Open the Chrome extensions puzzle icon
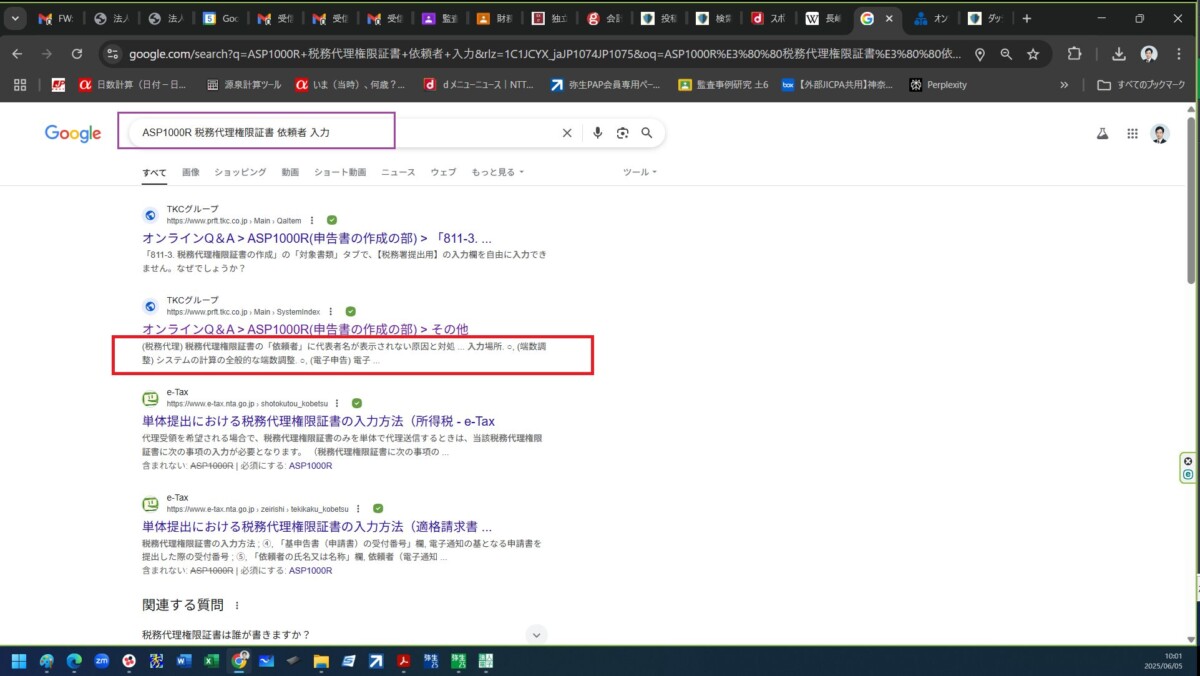Viewport: 1200px width, 676px height. pyautogui.click(x=1075, y=54)
